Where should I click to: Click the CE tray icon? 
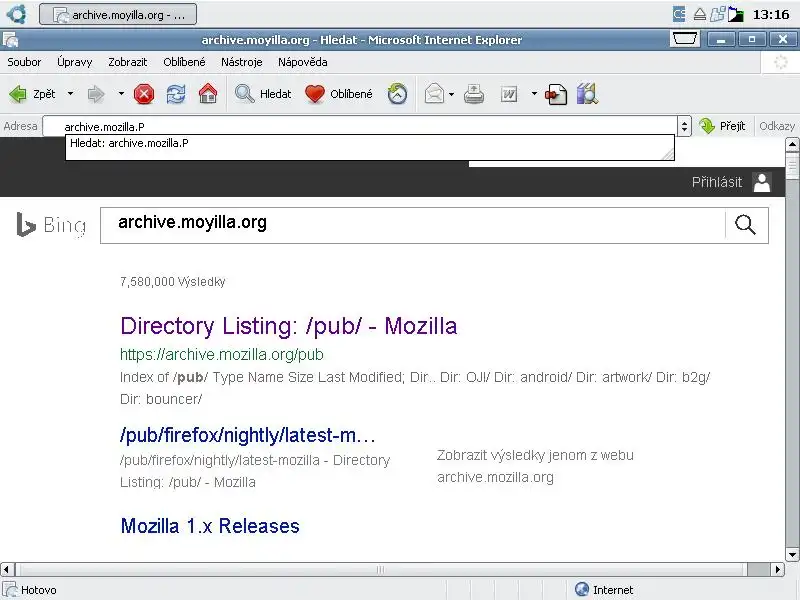pyautogui.click(x=679, y=14)
